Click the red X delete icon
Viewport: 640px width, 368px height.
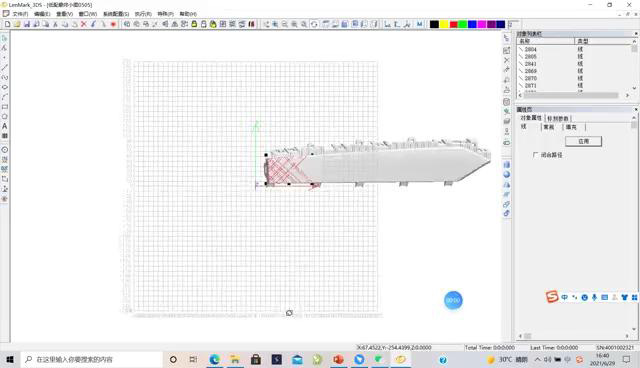click(84, 24)
